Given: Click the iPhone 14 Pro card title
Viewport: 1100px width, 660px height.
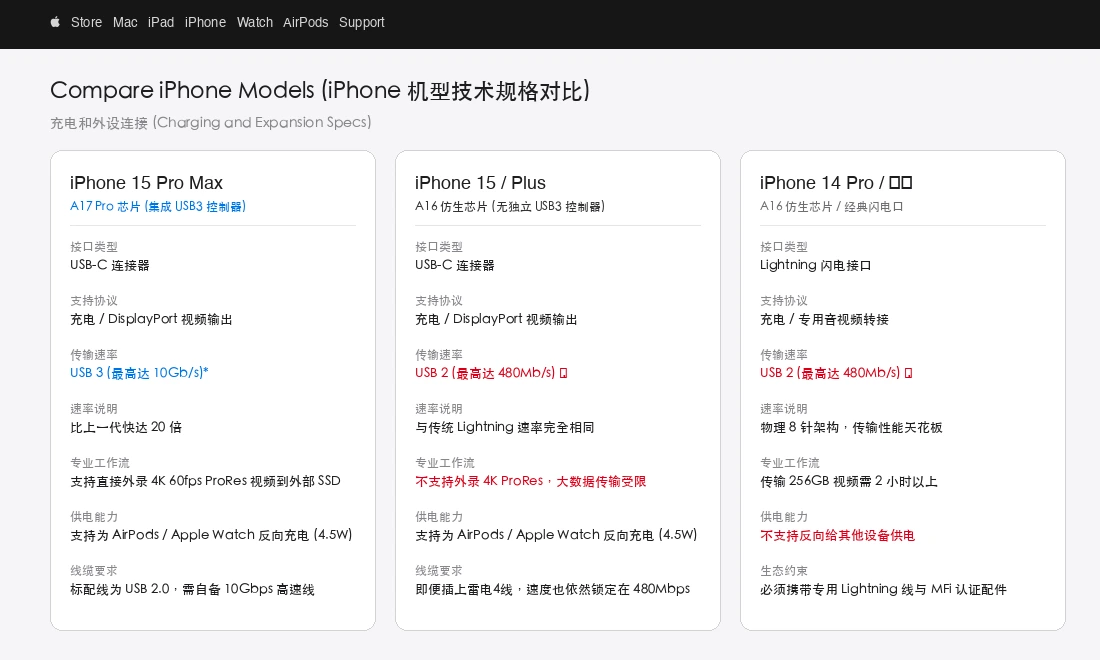Looking at the screenshot, I should click(x=836, y=183).
